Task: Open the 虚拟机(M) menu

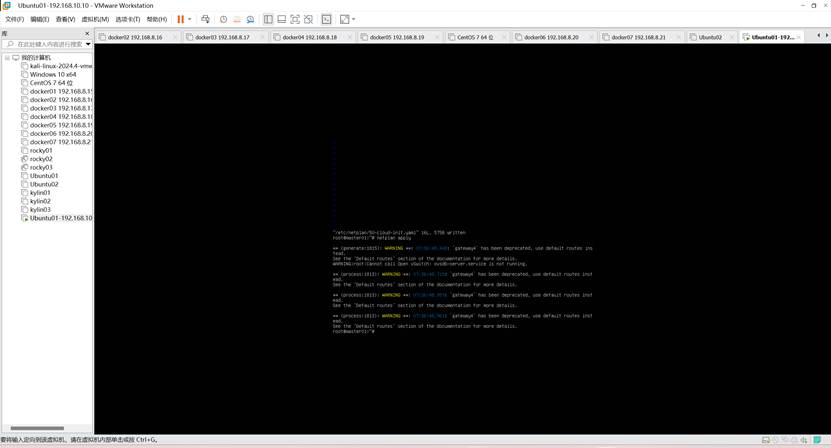Action: 95,19
